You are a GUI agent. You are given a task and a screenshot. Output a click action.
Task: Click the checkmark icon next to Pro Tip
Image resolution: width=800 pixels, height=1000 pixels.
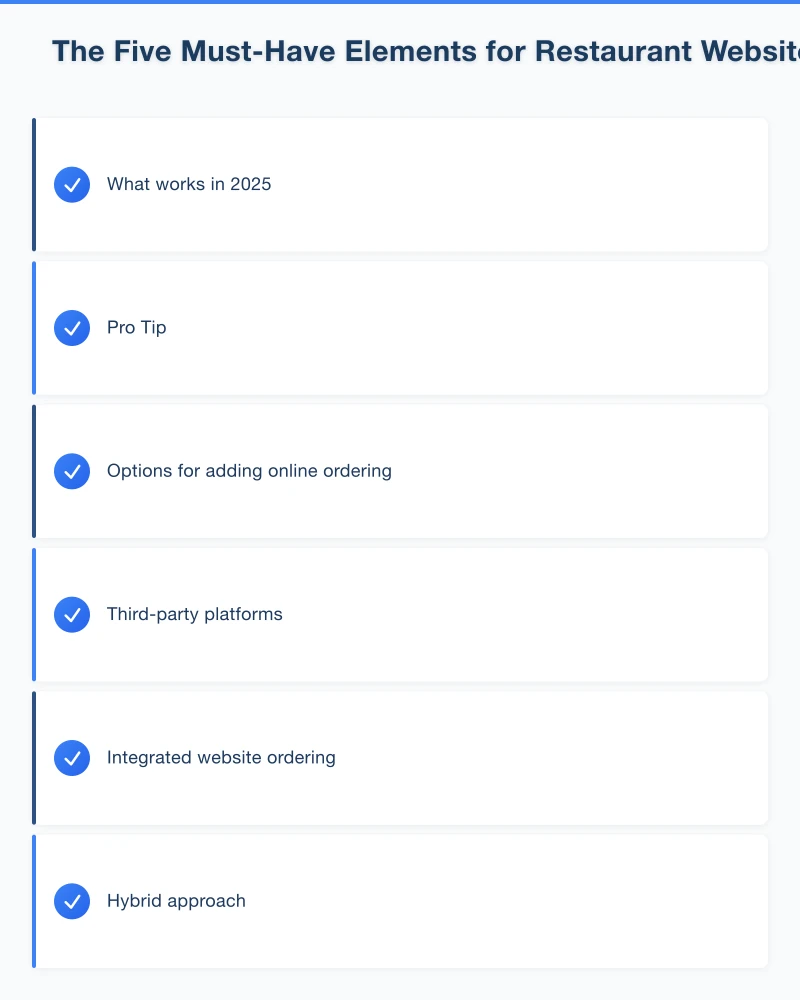(72, 328)
